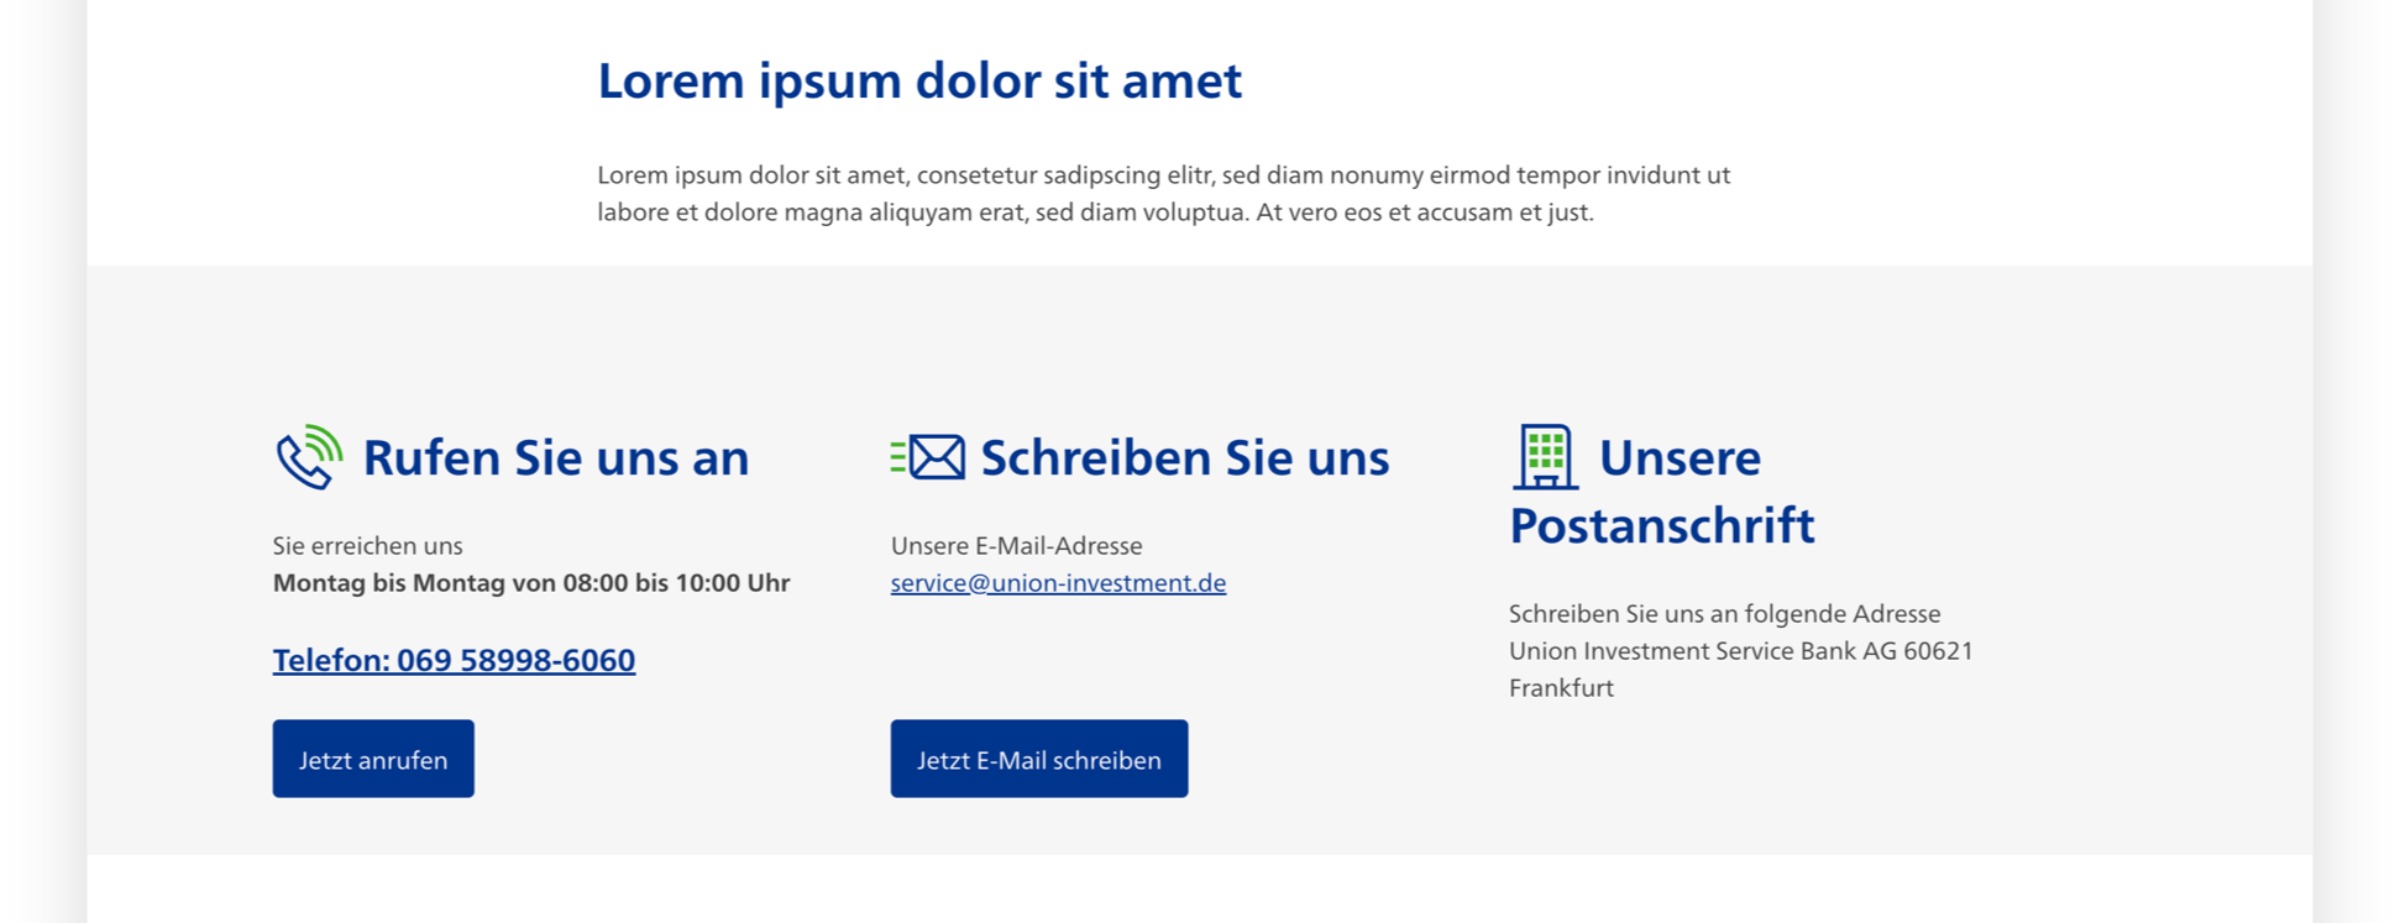
Task: Select the Rufen Sie uns an heading
Action: tap(556, 458)
